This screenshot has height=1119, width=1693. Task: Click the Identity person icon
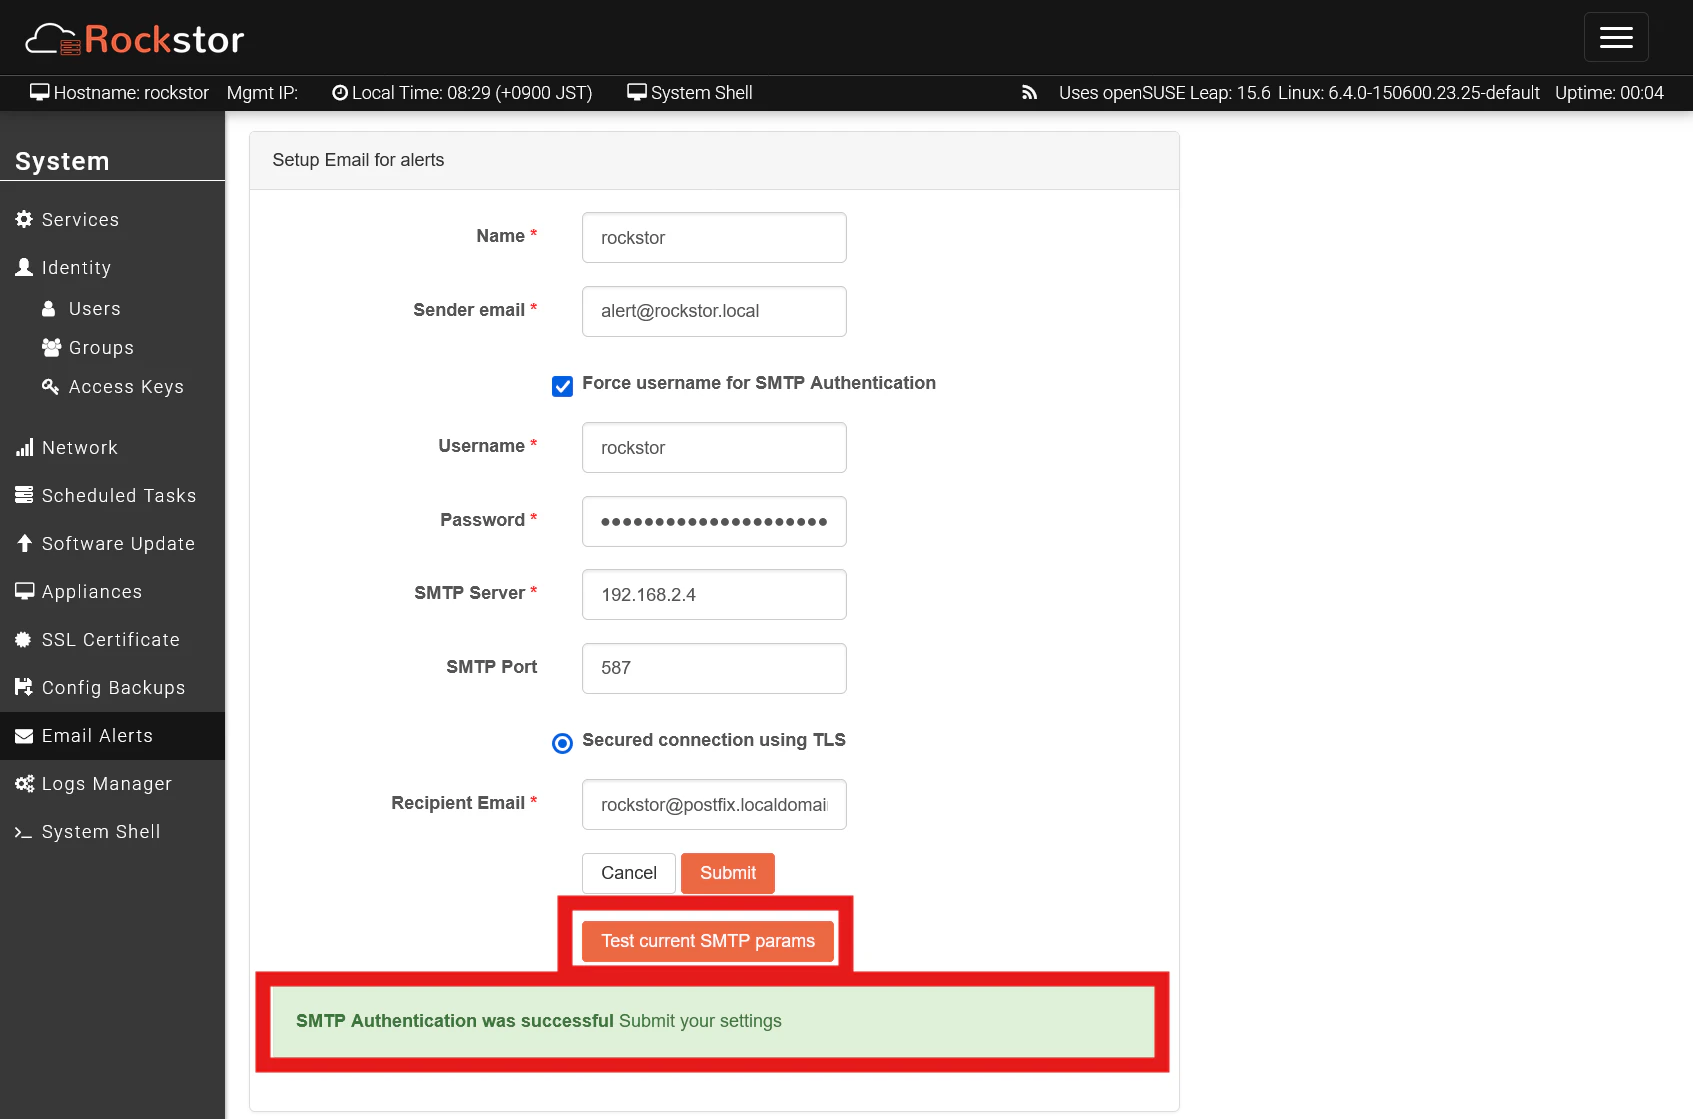24,267
